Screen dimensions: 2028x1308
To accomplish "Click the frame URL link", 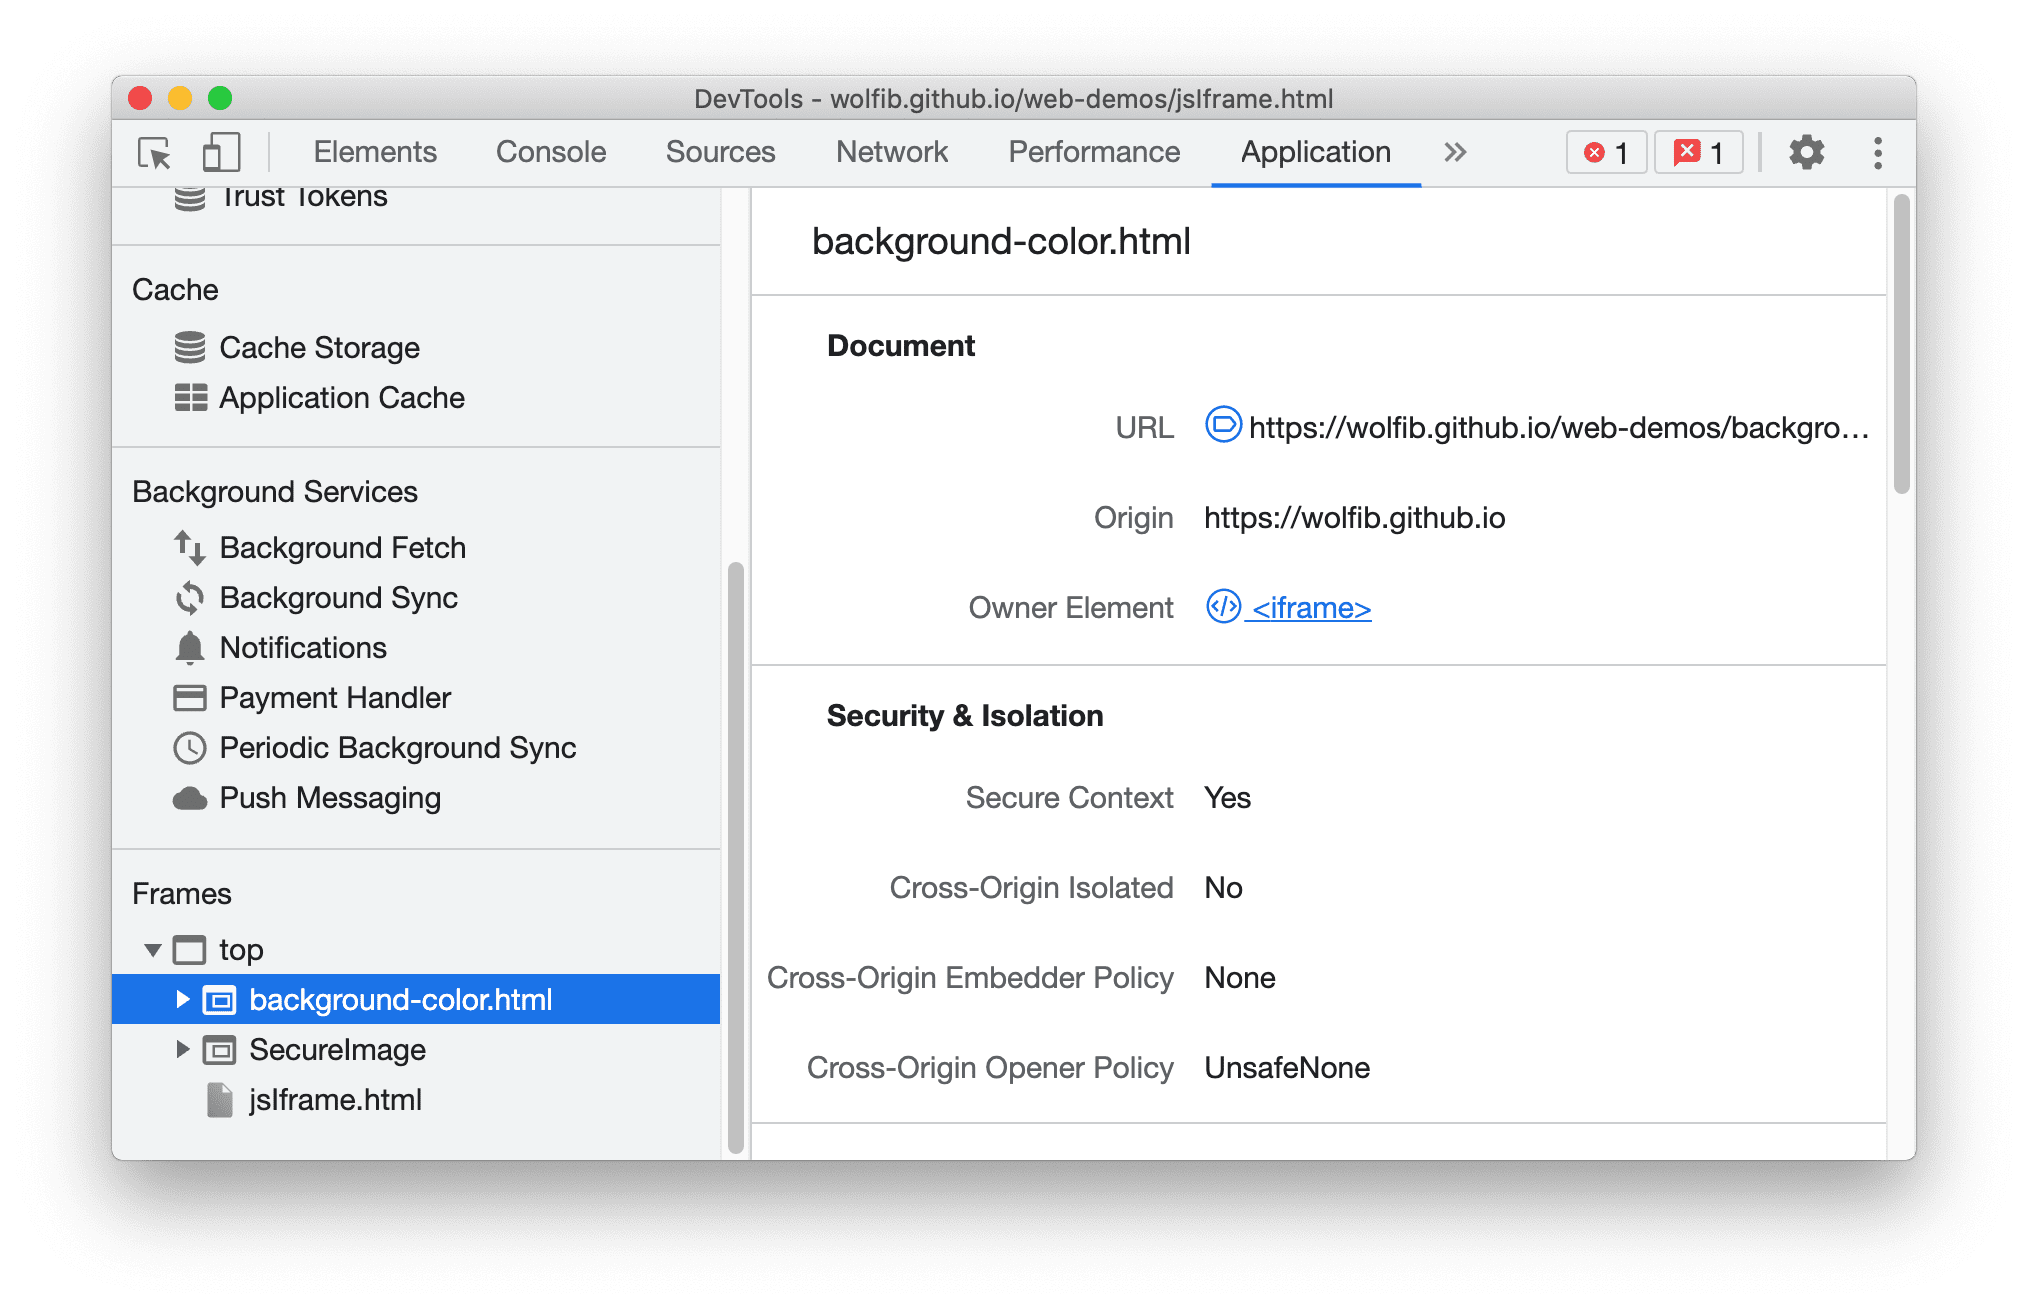I will click(x=1551, y=427).
